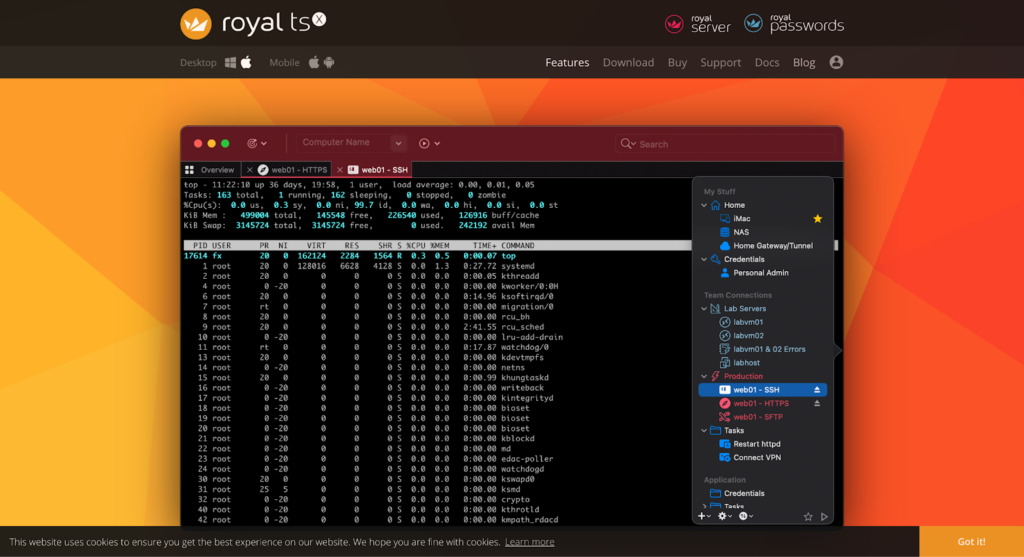Open the Download menu item
Image resolution: width=1024 pixels, height=557 pixels.
[628, 62]
